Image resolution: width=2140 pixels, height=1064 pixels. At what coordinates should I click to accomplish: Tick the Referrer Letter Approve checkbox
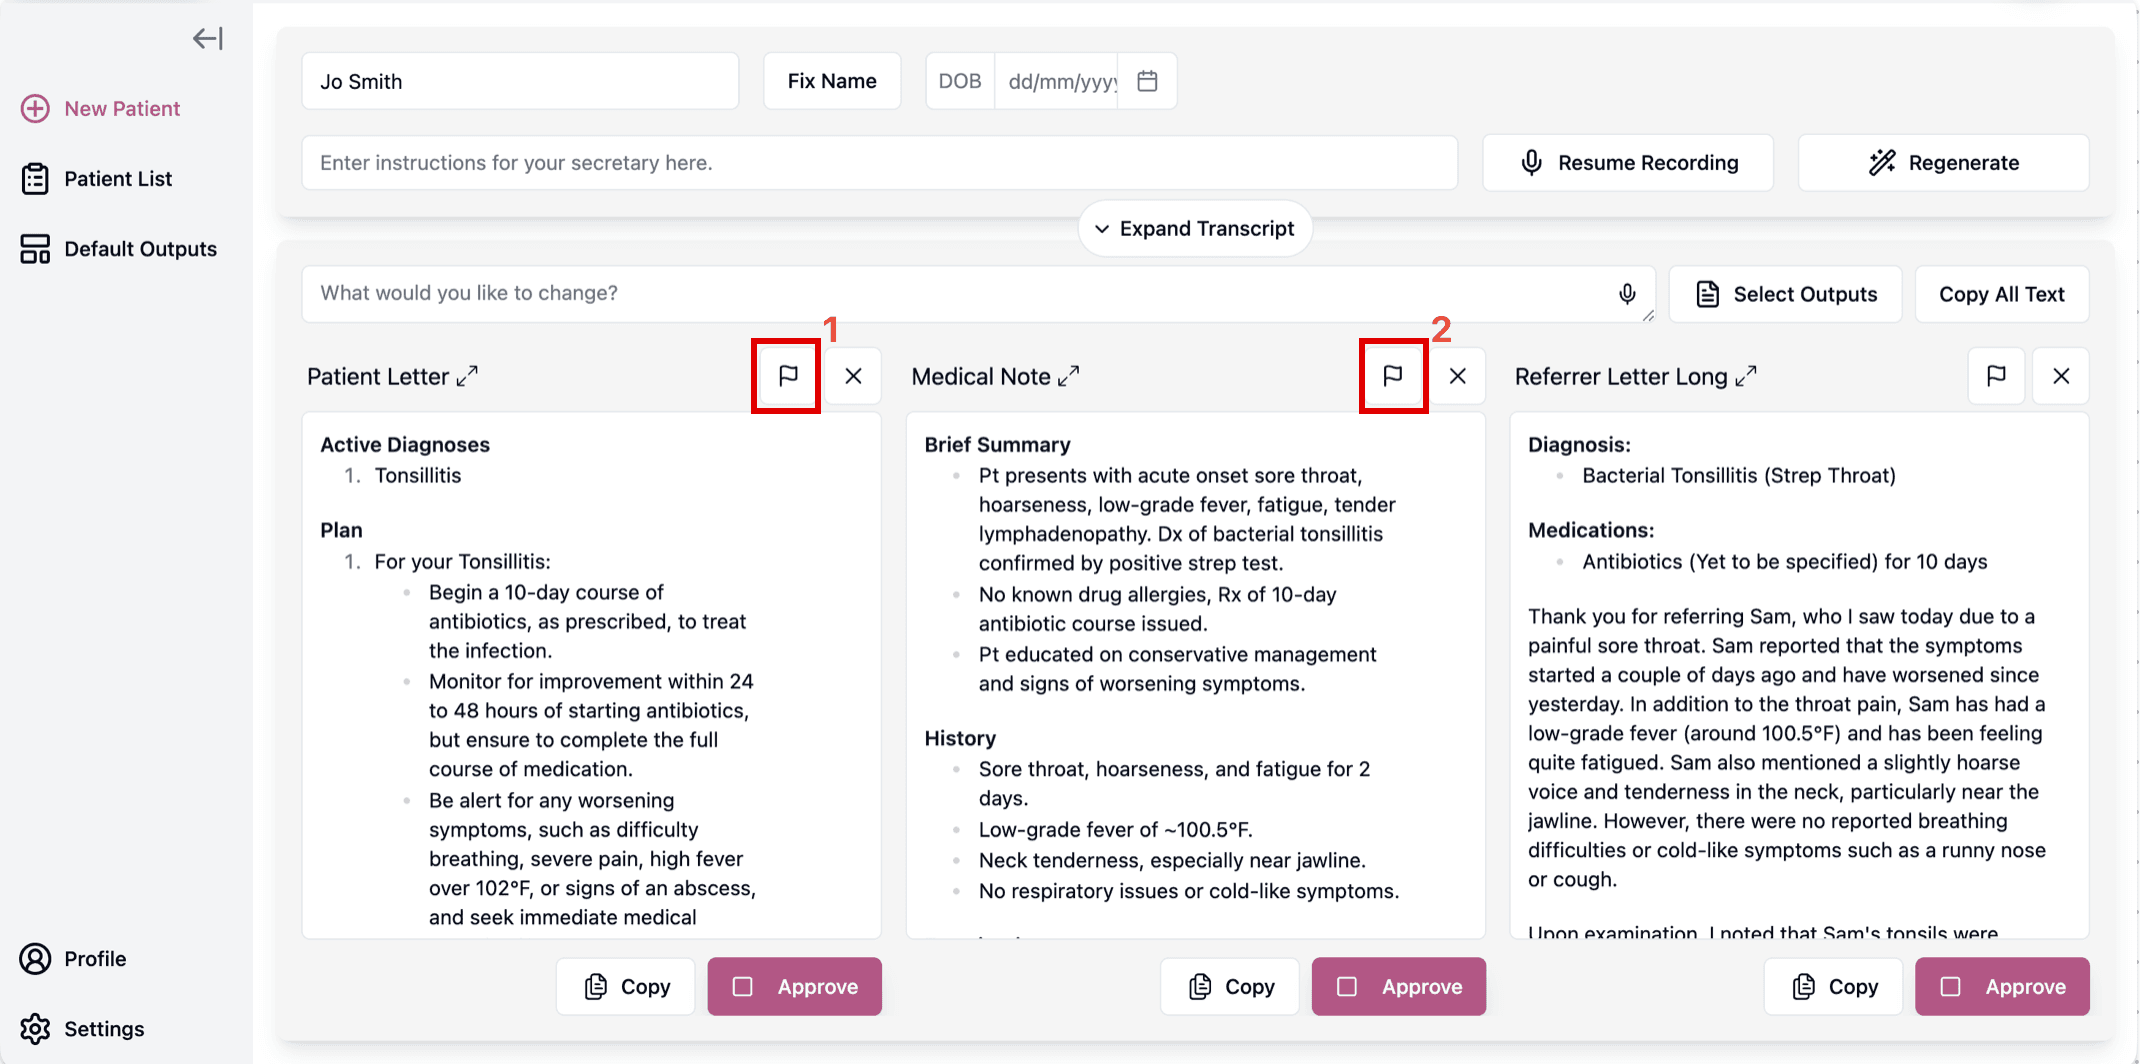[1950, 987]
